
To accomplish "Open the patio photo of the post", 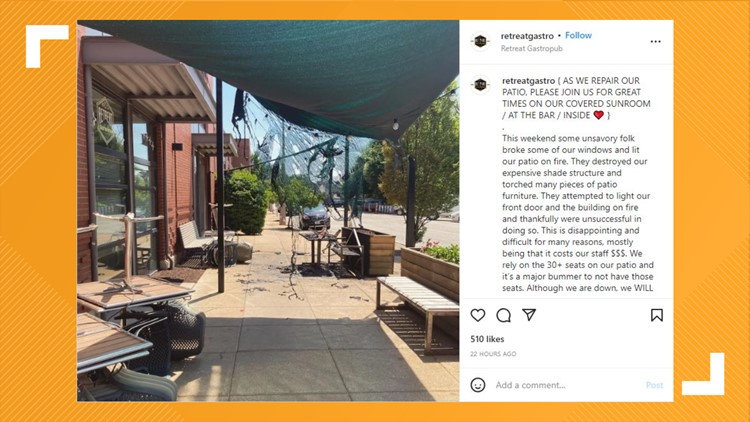I will click(268, 211).
